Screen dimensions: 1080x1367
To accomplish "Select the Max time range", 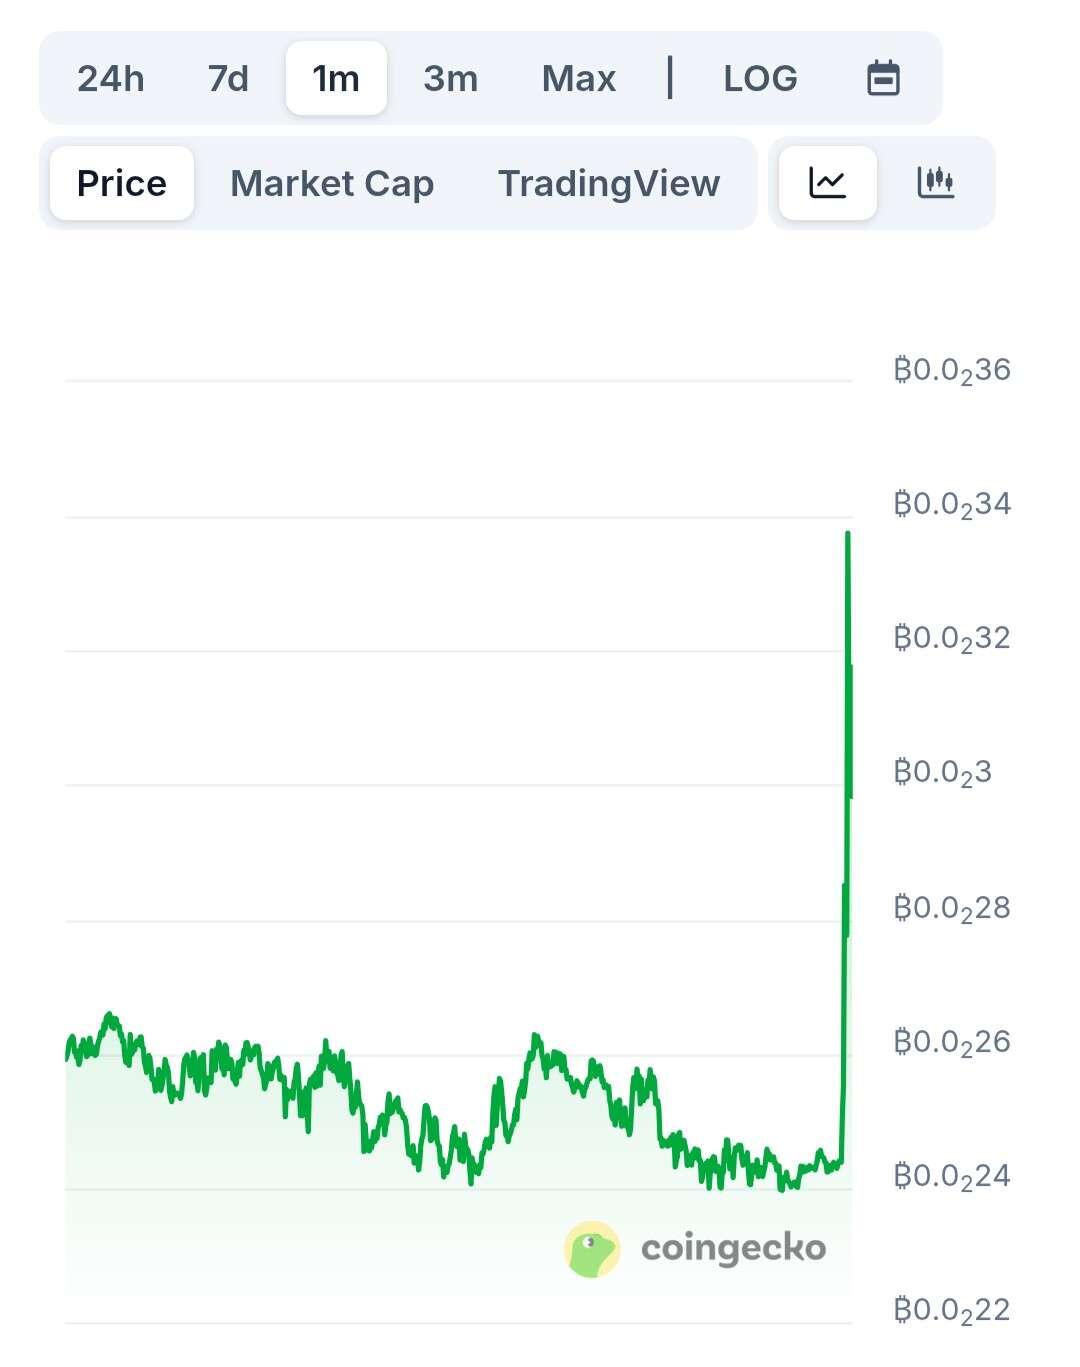I will pos(578,78).
